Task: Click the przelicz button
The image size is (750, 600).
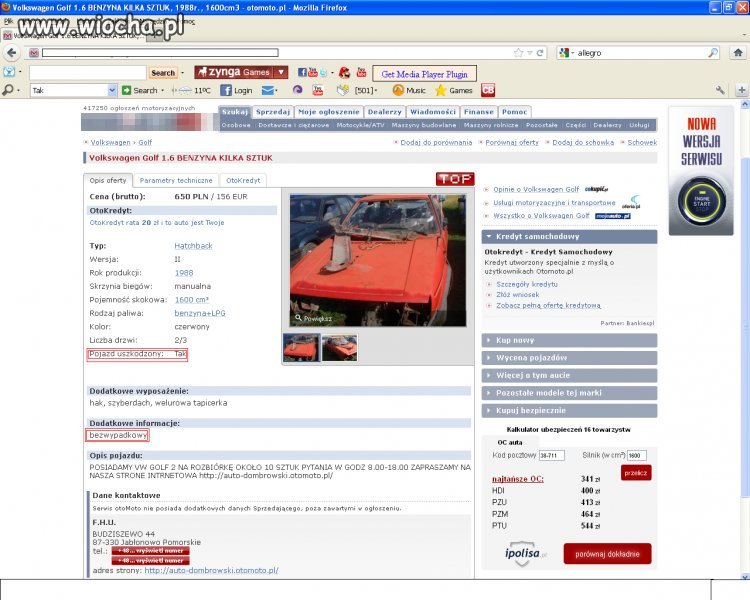Action: tap(636, 473)
